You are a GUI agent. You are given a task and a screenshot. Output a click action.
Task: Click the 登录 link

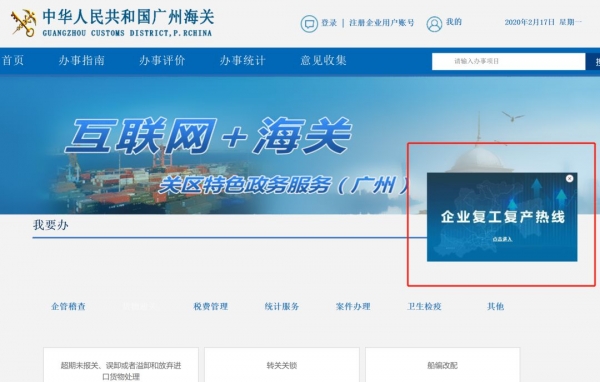(x=329, y=23)
